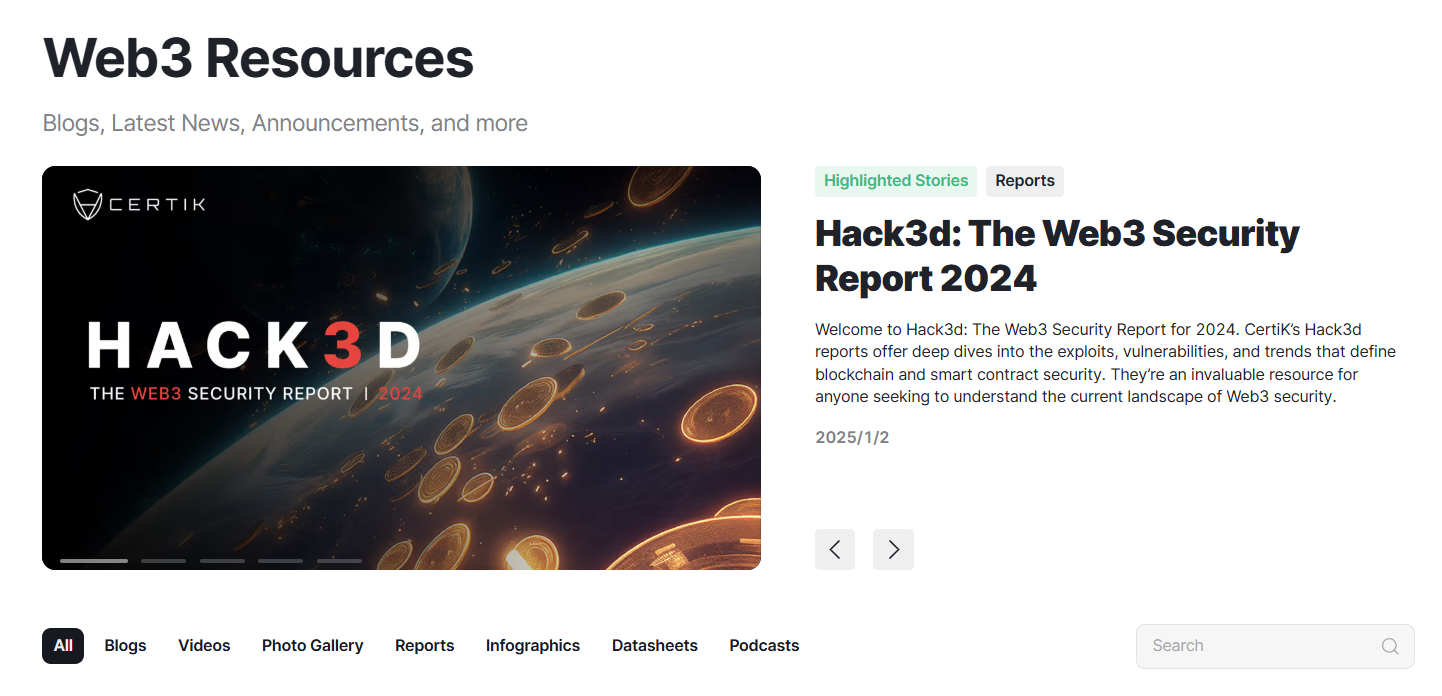Viewport: 1442px width, 696px height.
Task: Switch to the Infographics tab
Action: pyautogui.click(x=533, y=646)
